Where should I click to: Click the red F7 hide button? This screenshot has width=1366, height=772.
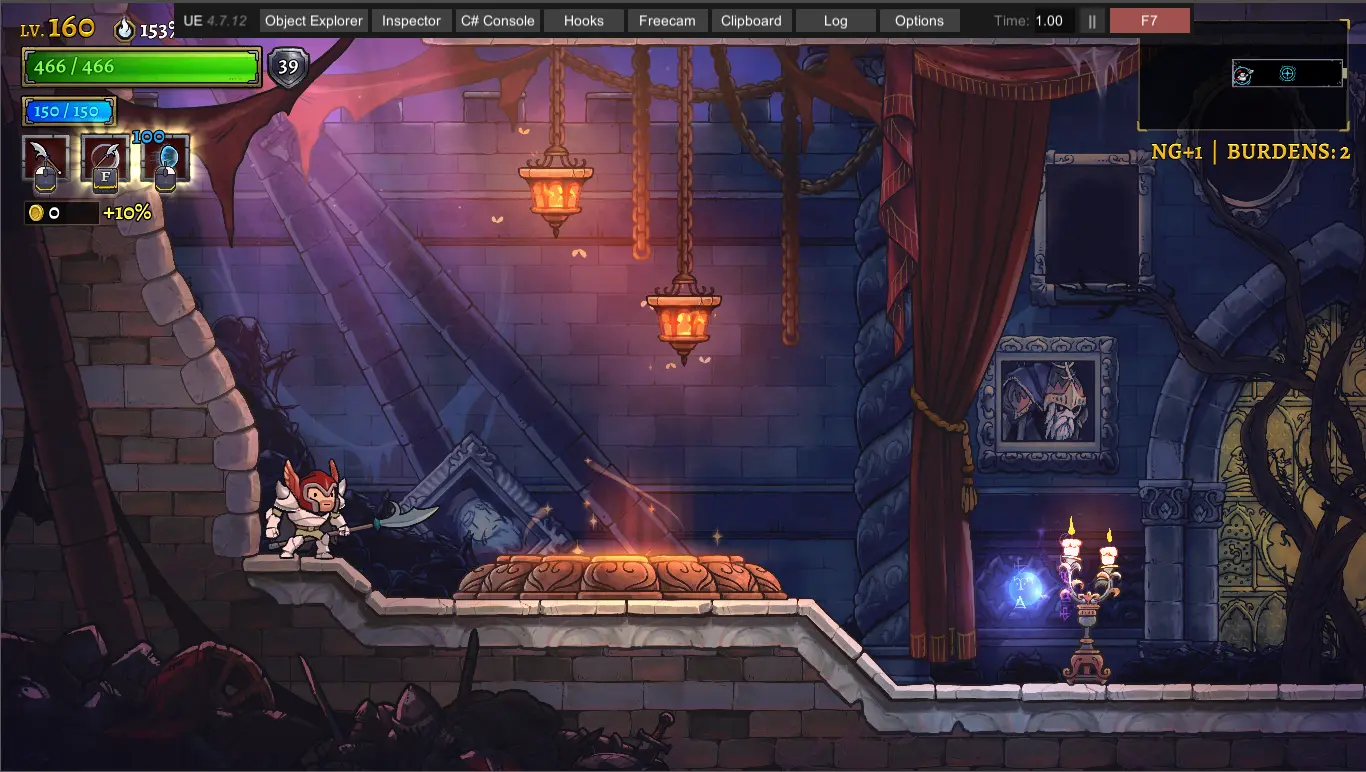click(x=1149, y=20)
